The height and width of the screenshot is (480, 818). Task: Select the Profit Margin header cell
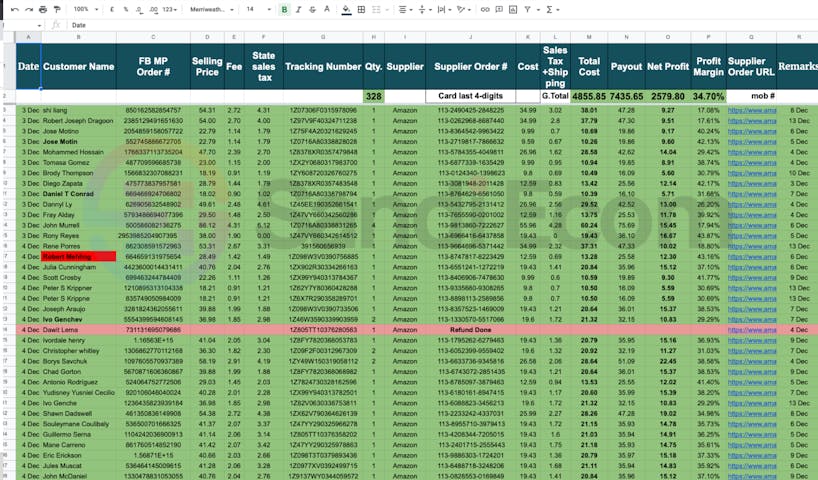708,66
